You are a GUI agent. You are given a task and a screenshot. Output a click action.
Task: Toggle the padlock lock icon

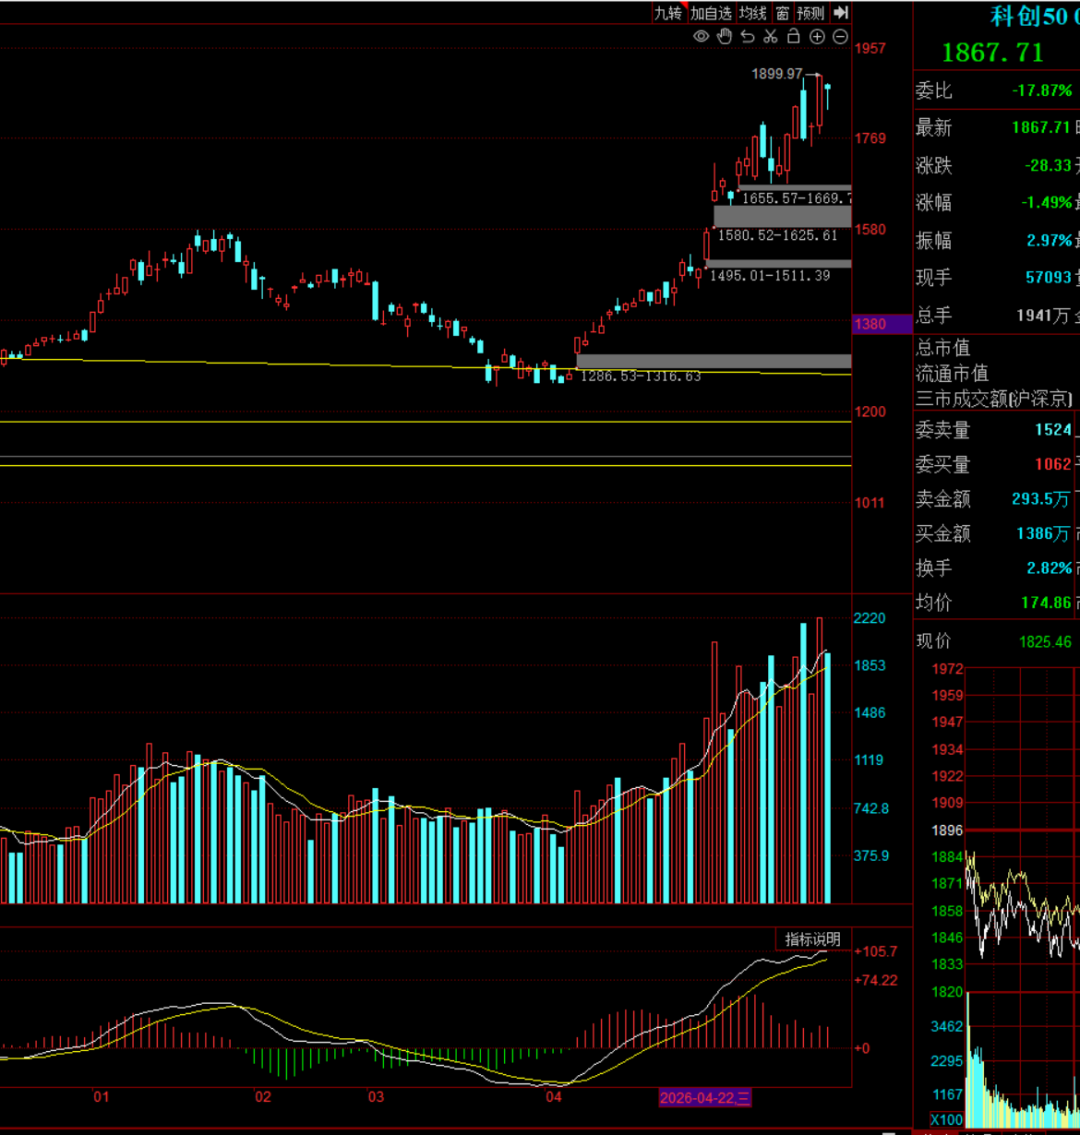click(x=793, y=36)
